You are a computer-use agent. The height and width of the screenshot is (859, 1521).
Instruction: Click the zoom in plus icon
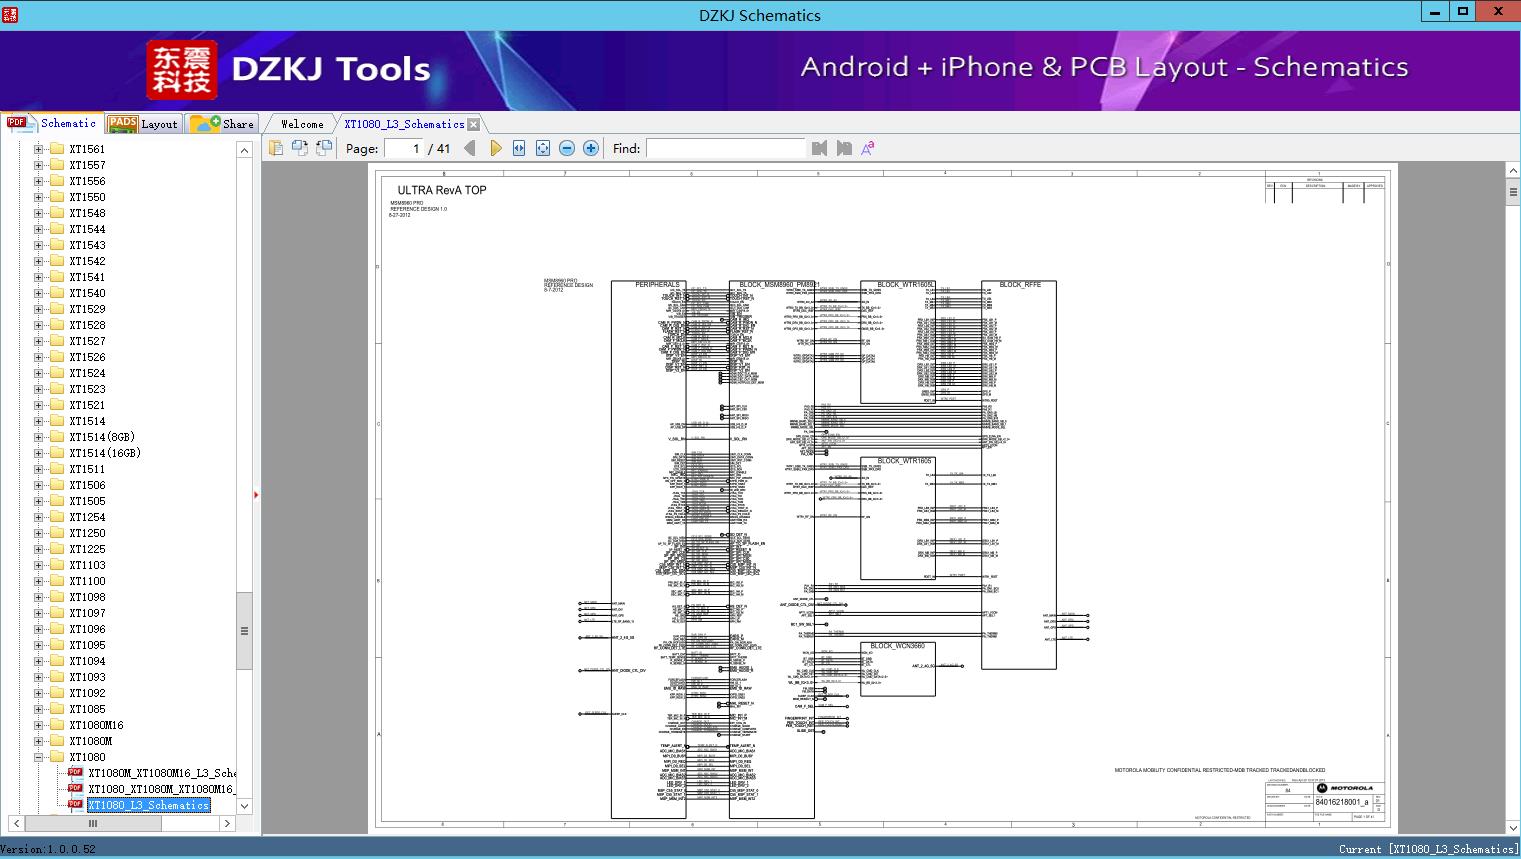pyautogui.click(x=591, y=148)
